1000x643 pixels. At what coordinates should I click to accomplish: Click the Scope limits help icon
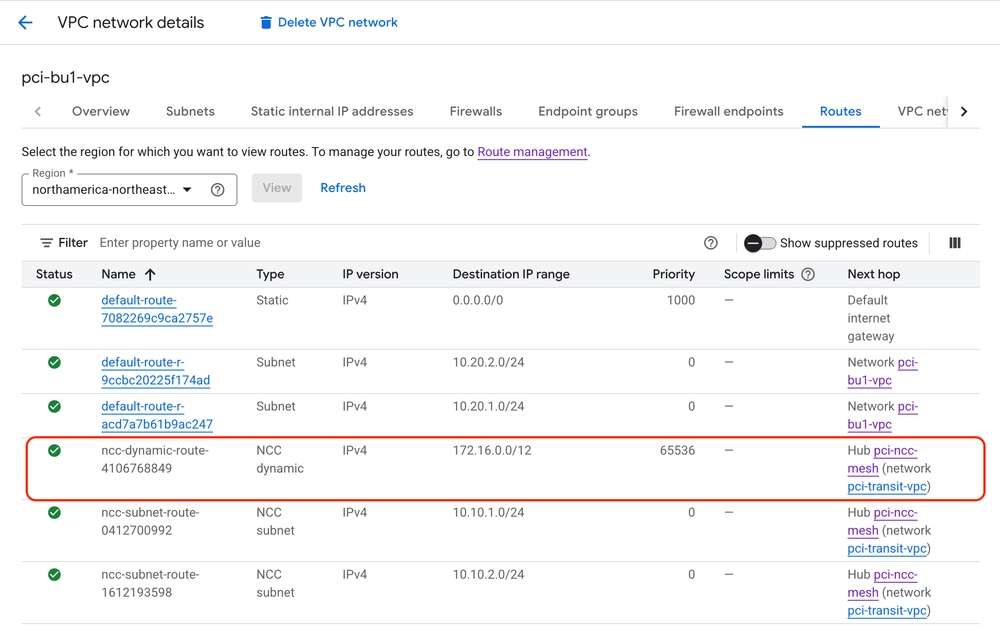(x=808, y=274)
